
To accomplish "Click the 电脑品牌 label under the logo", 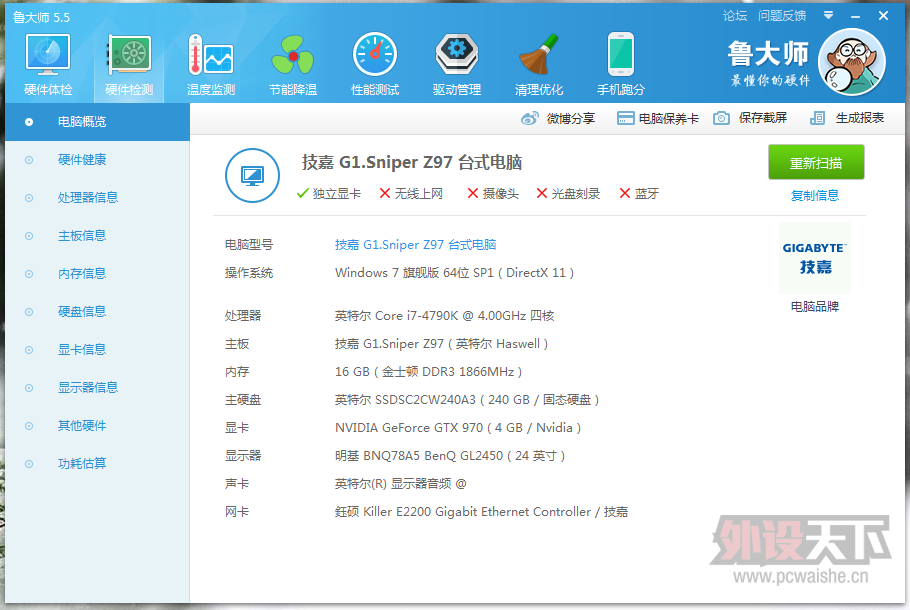I will 815,306.
